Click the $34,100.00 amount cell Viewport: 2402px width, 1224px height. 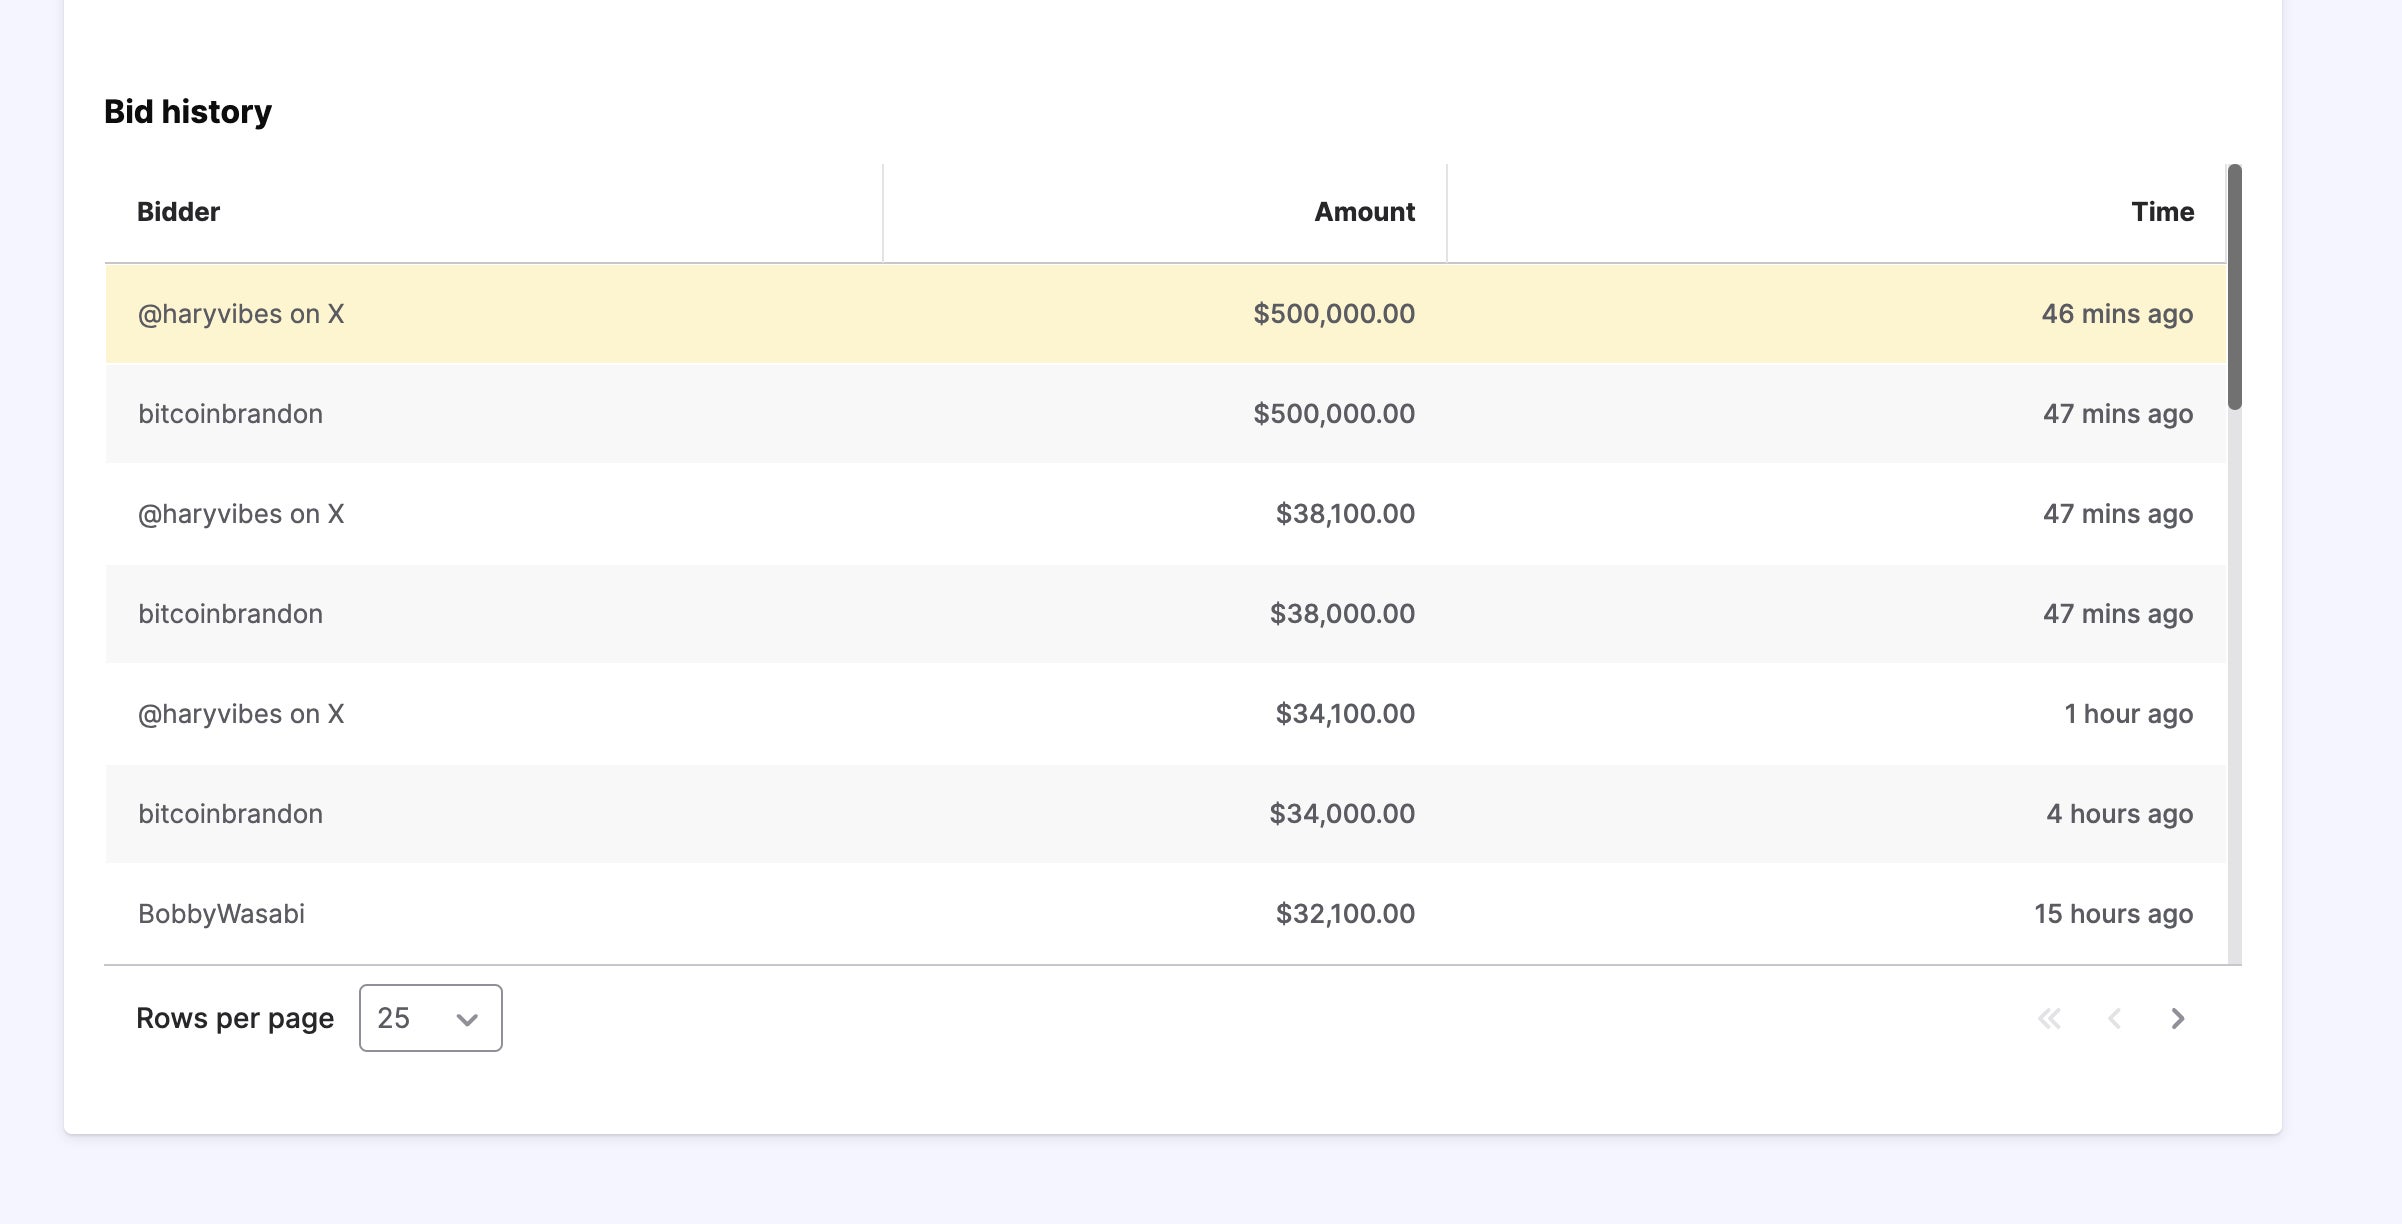(1344, 714)
